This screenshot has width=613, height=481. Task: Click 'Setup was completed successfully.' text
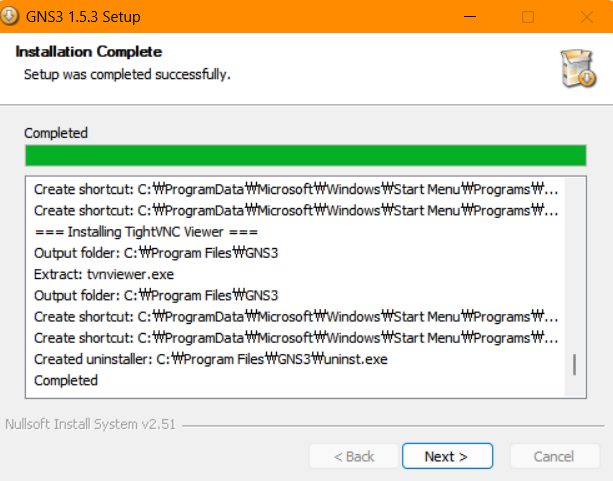click(x=127, y=74)
